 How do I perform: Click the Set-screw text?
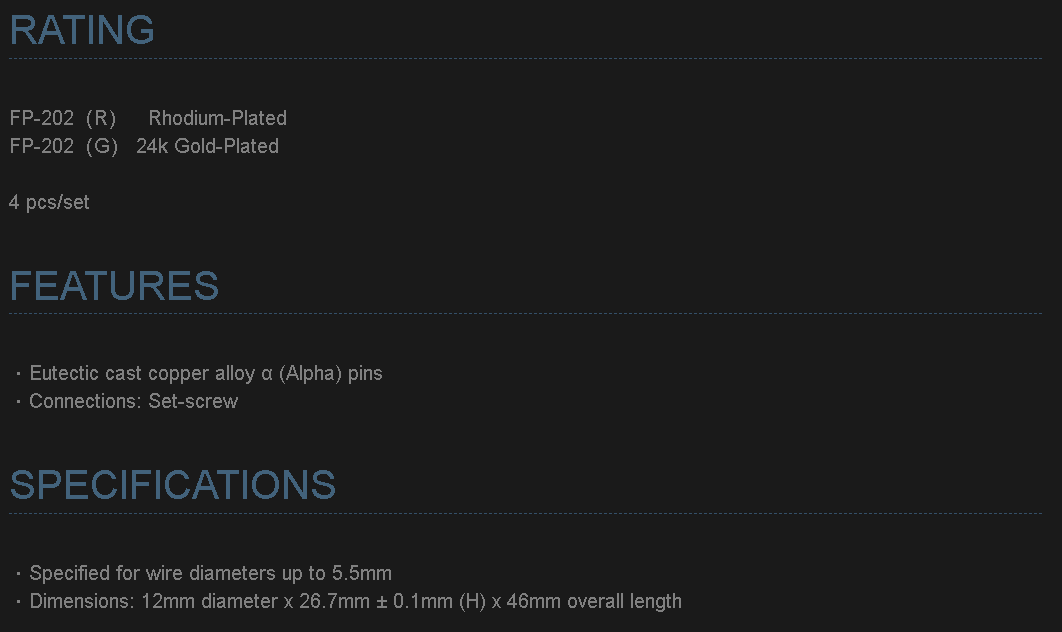tap(193, 402)
